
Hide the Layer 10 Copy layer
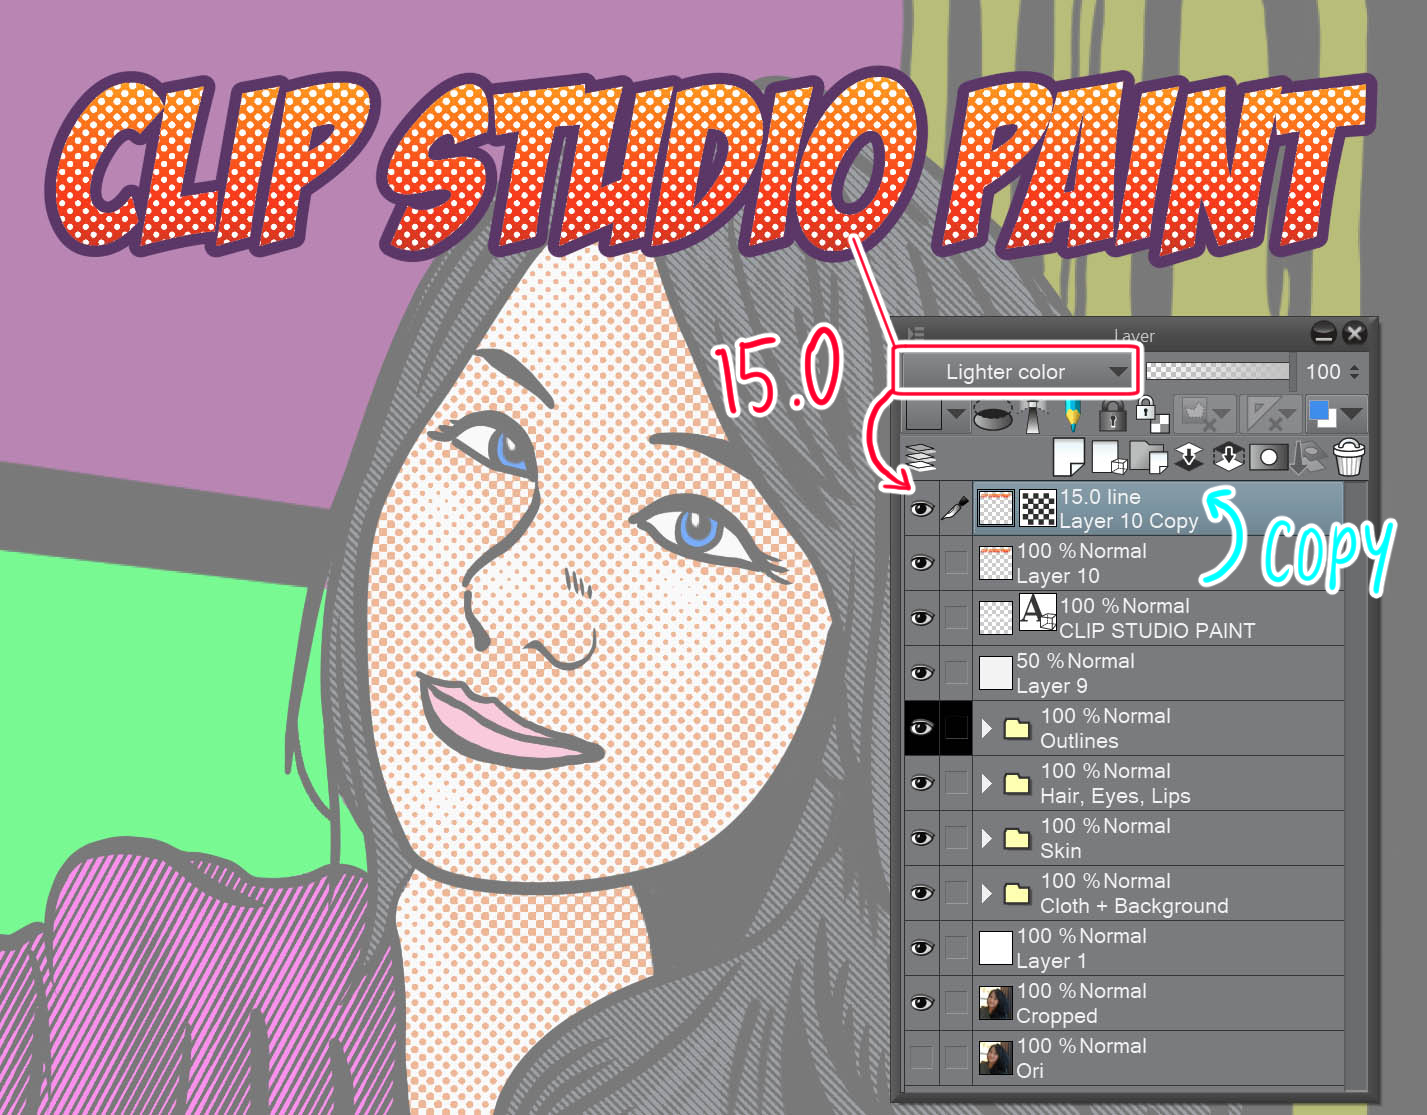pyautogui.click(x=921, y=509)
